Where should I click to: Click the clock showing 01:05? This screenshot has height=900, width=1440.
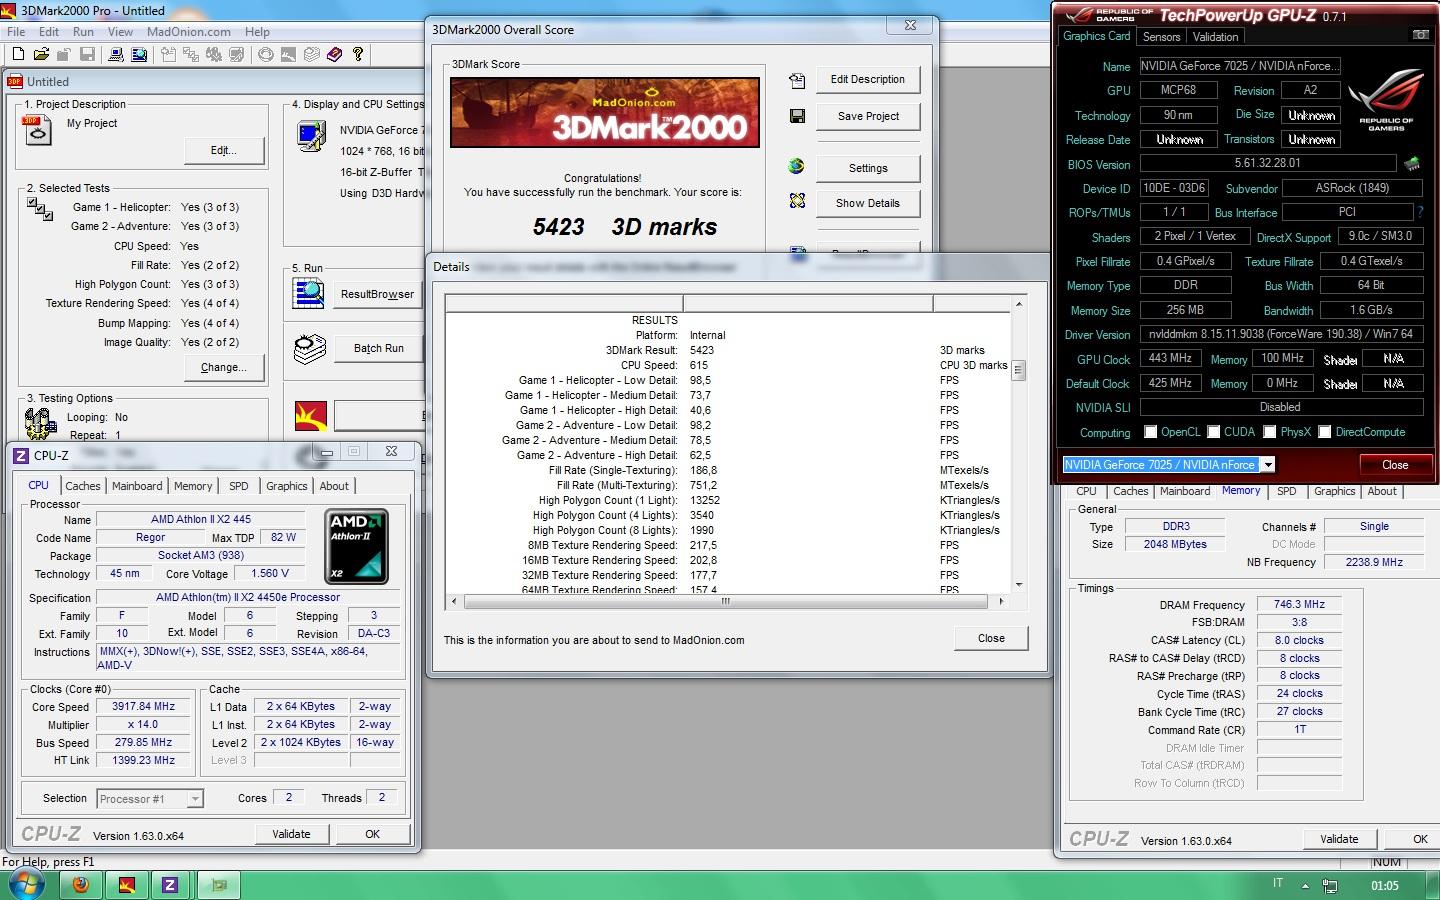pos(1385,885)
